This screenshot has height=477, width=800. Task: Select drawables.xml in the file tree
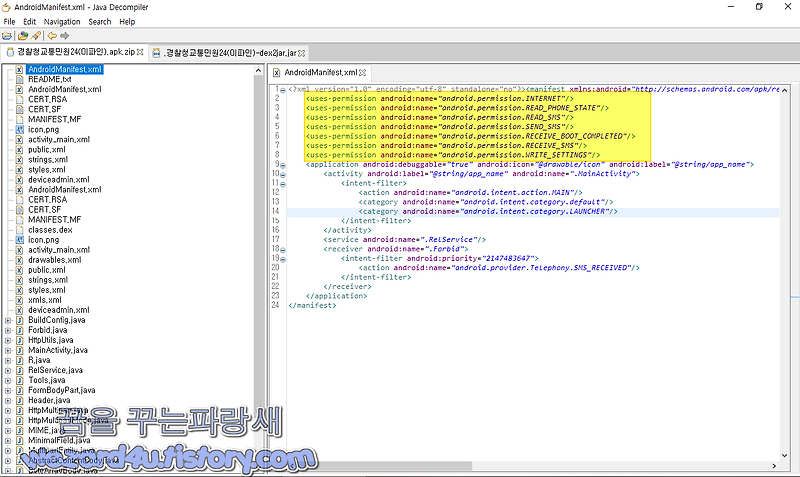tap(55, 260)
